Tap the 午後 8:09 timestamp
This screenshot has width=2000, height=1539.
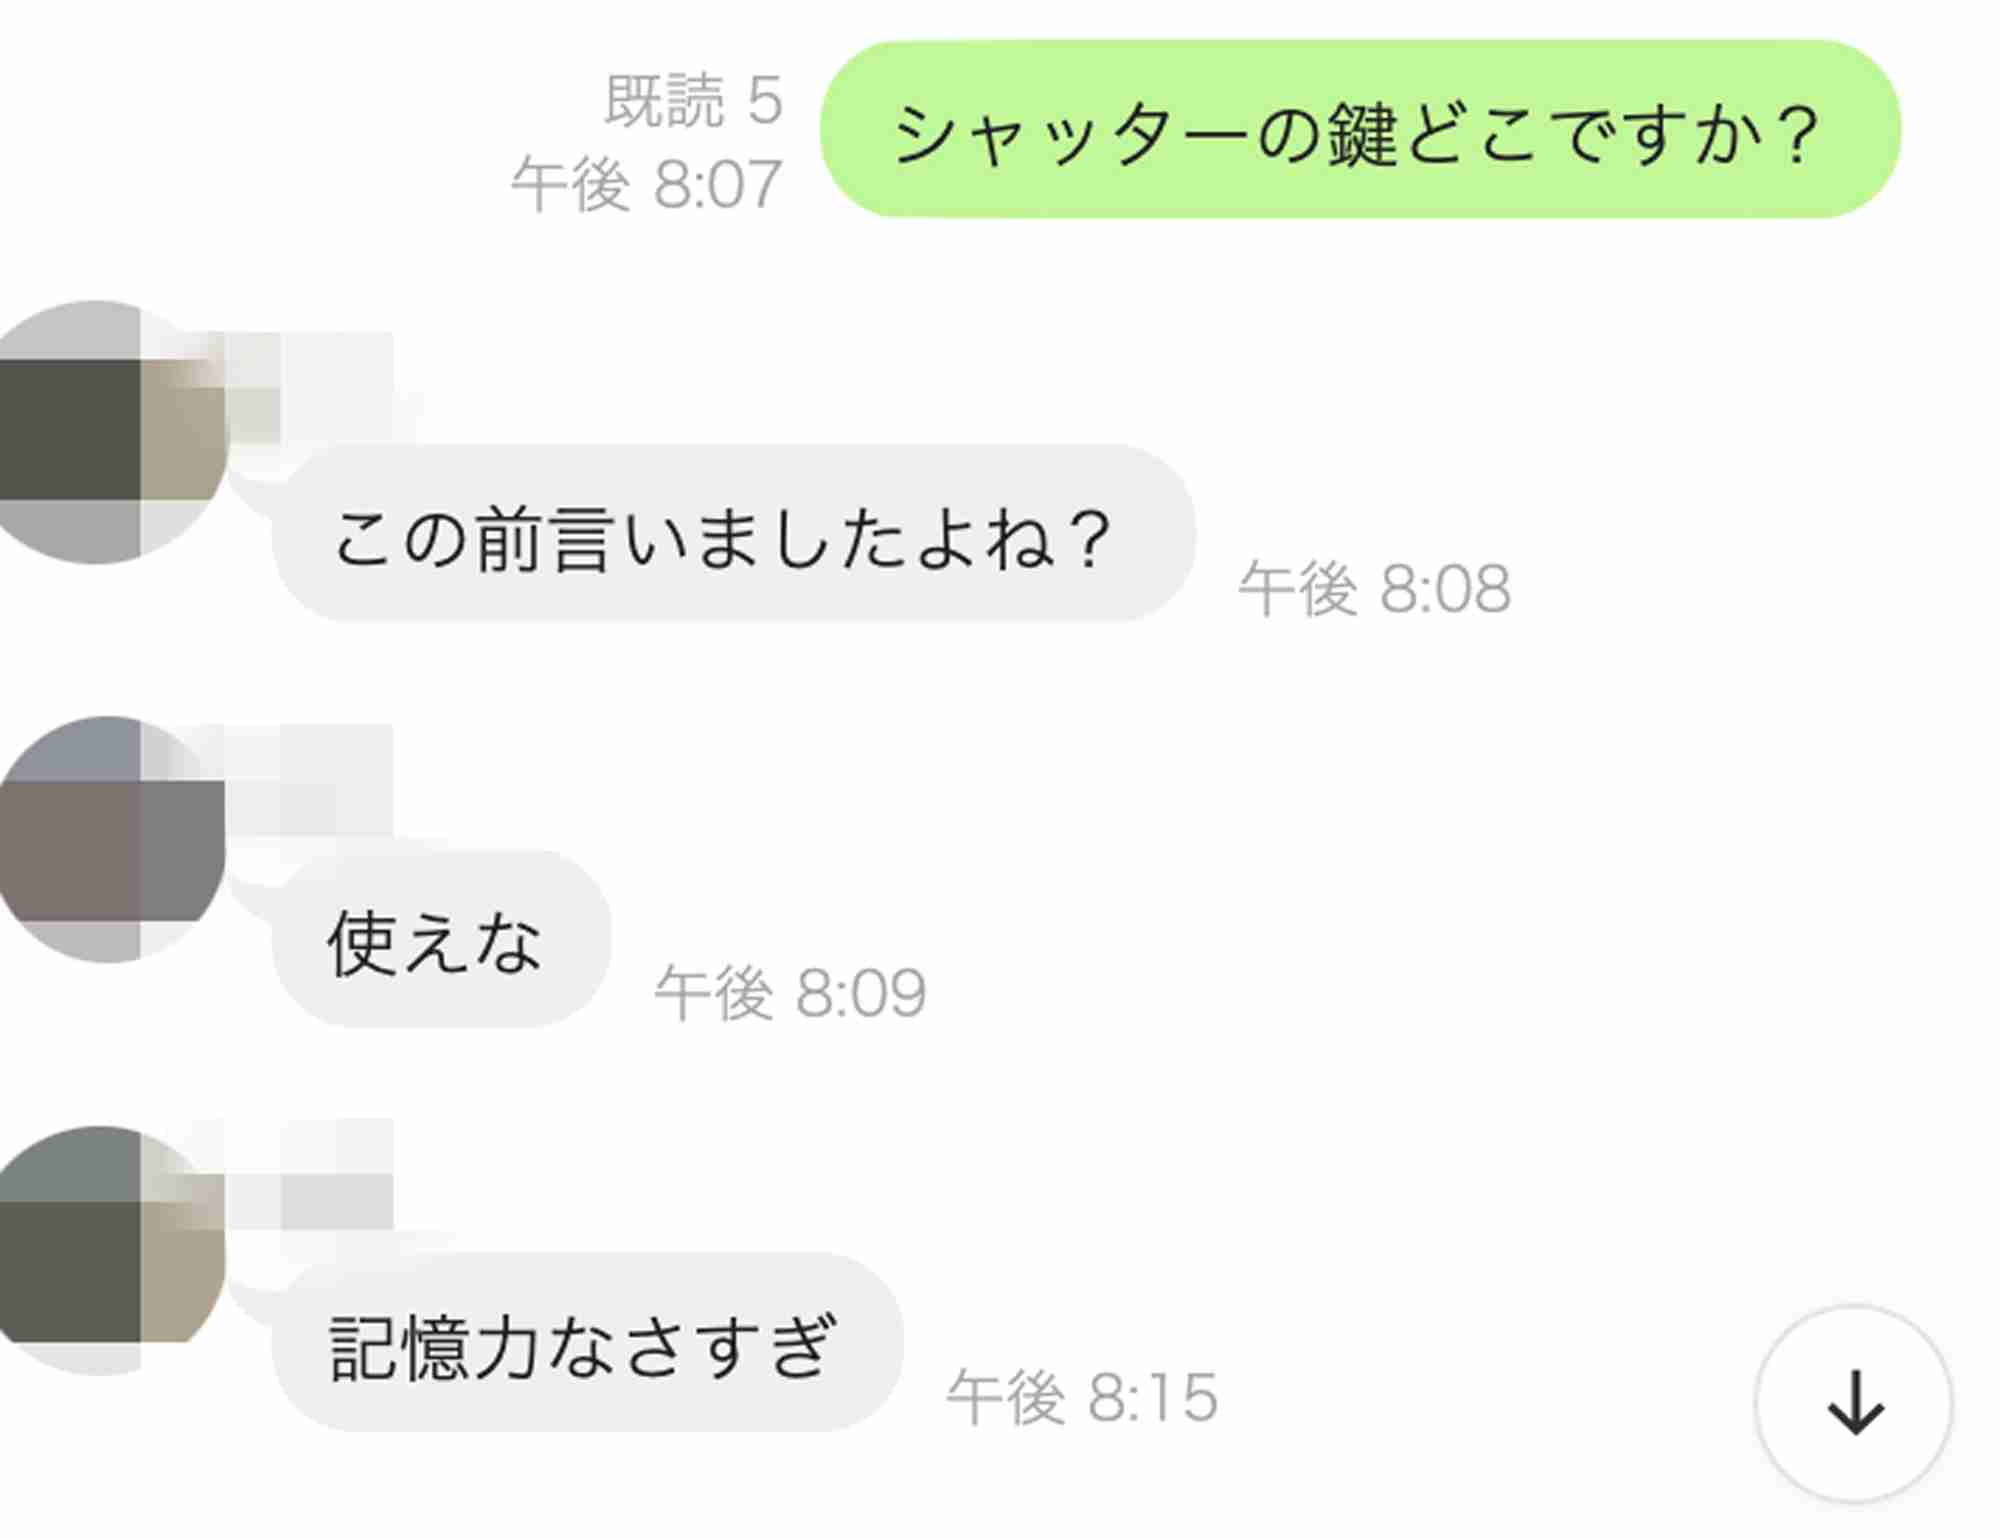(790, 994)
